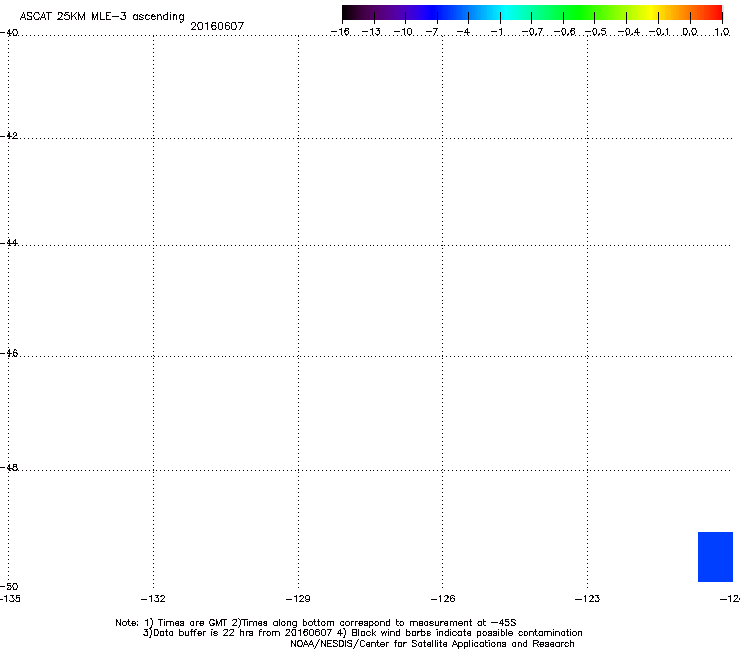Click the '-46' latitude axis label
The width and height of the screenshot is (740, 650).
(9, 353)
